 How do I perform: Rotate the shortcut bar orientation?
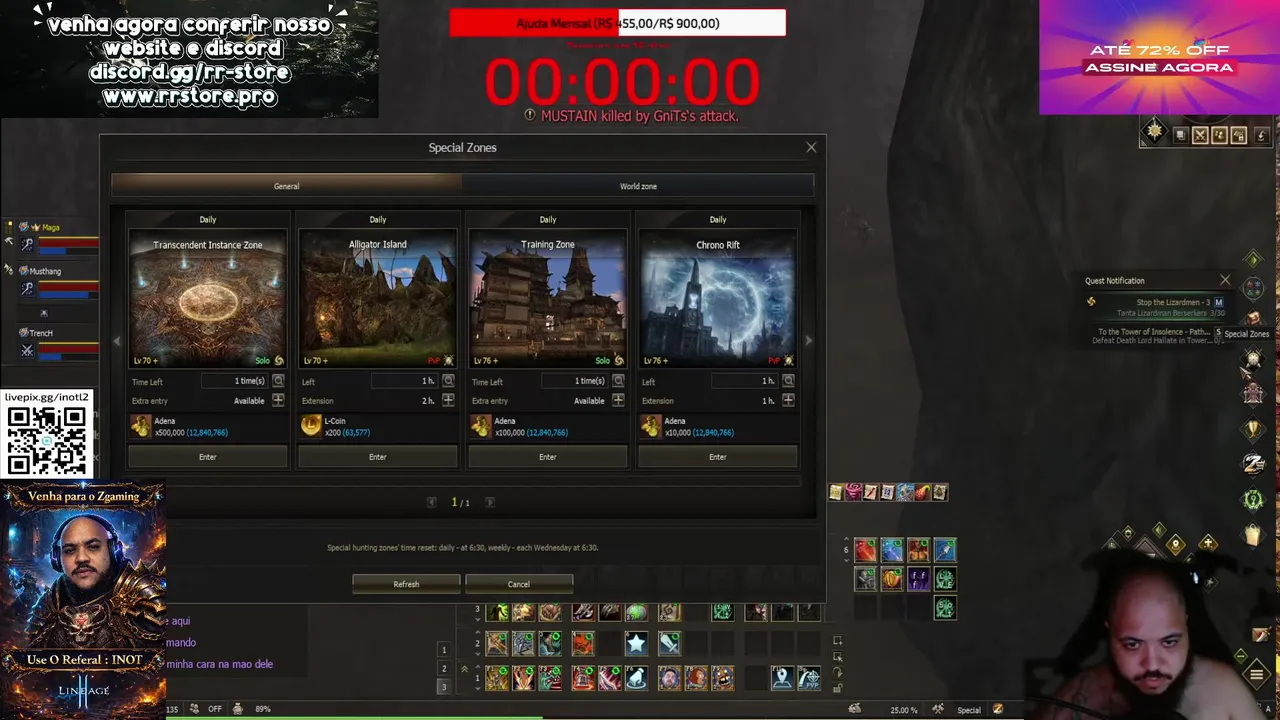click(x=837, y=673)
